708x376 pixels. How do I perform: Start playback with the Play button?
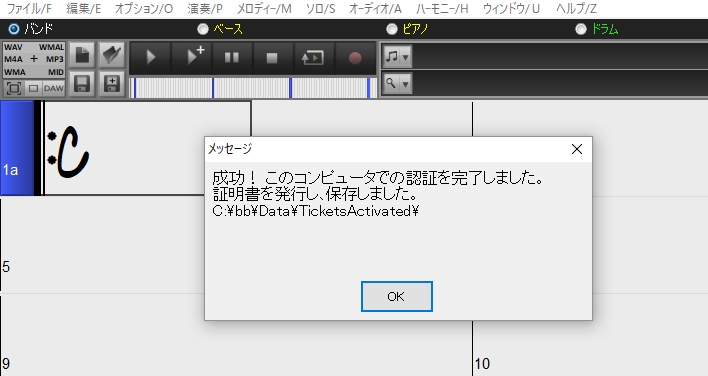pos(150,58)
